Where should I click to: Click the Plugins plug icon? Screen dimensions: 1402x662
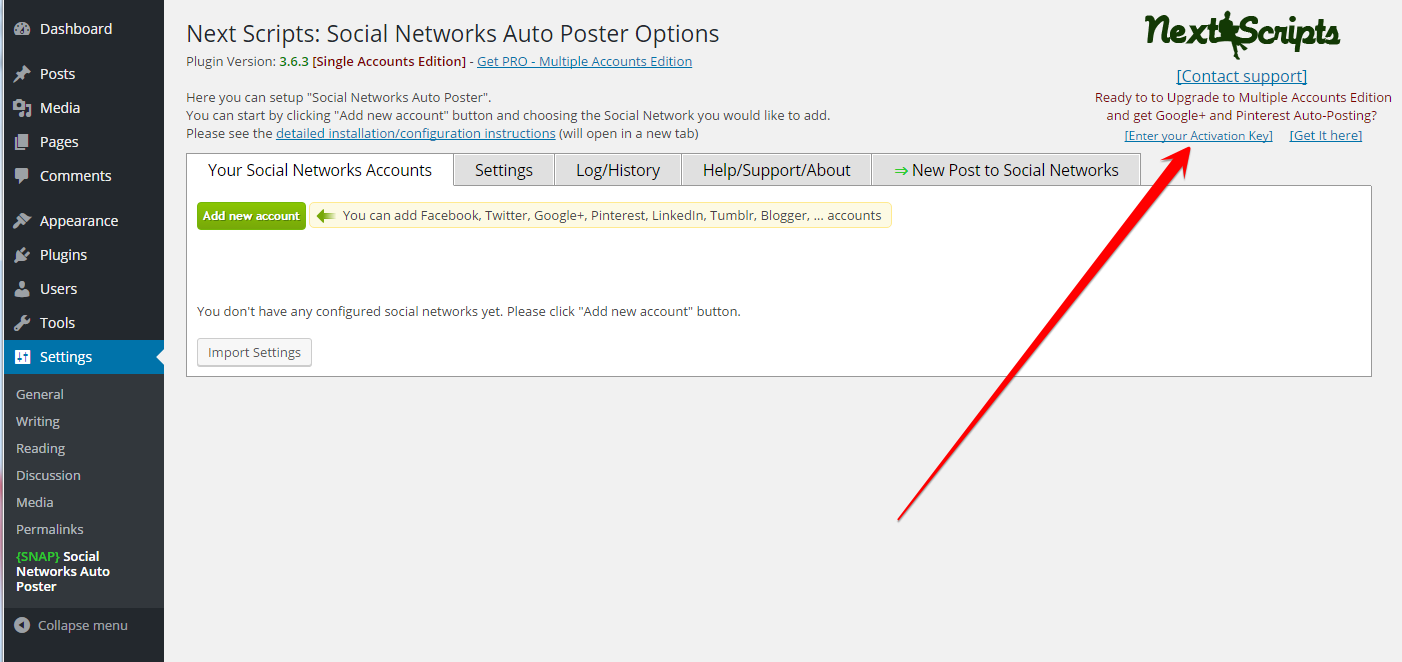pyautogui.click(x=22, y=255)
